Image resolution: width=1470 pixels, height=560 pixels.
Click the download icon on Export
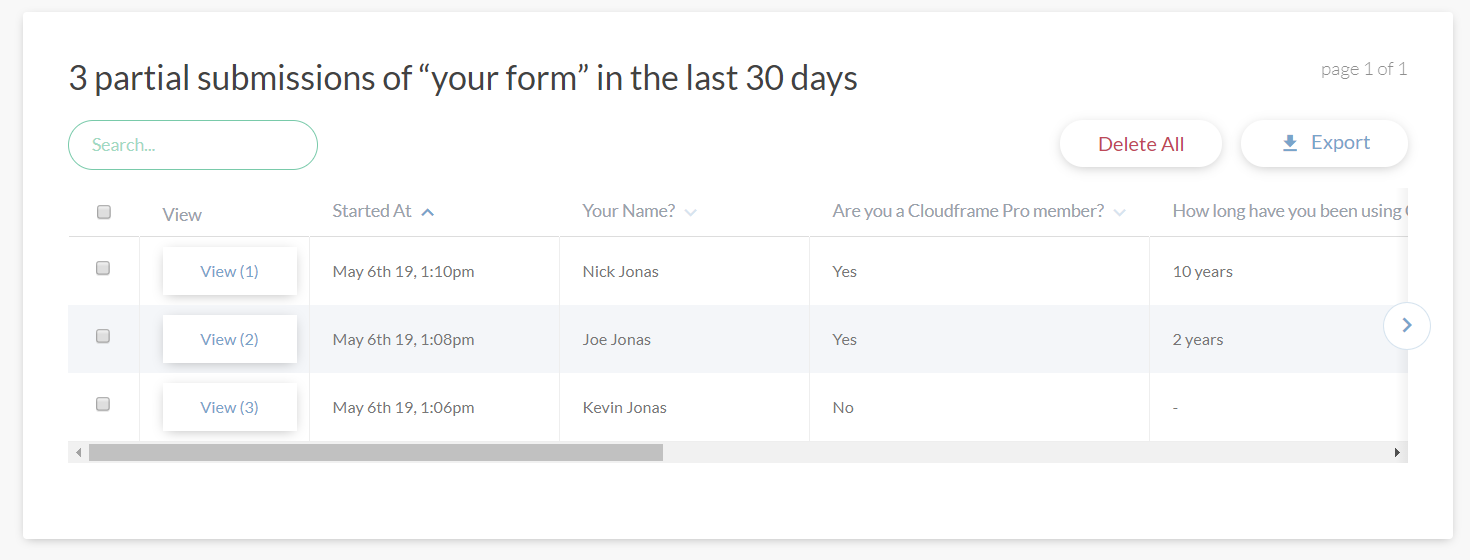(x=1290, y=144)
